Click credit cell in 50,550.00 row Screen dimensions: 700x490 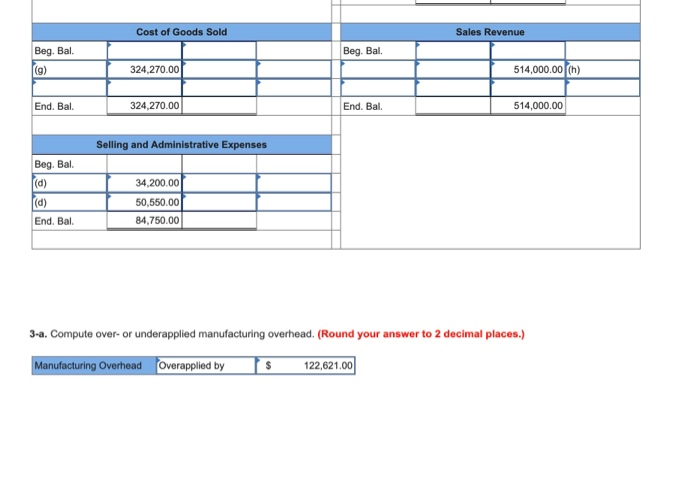point(219,202)
